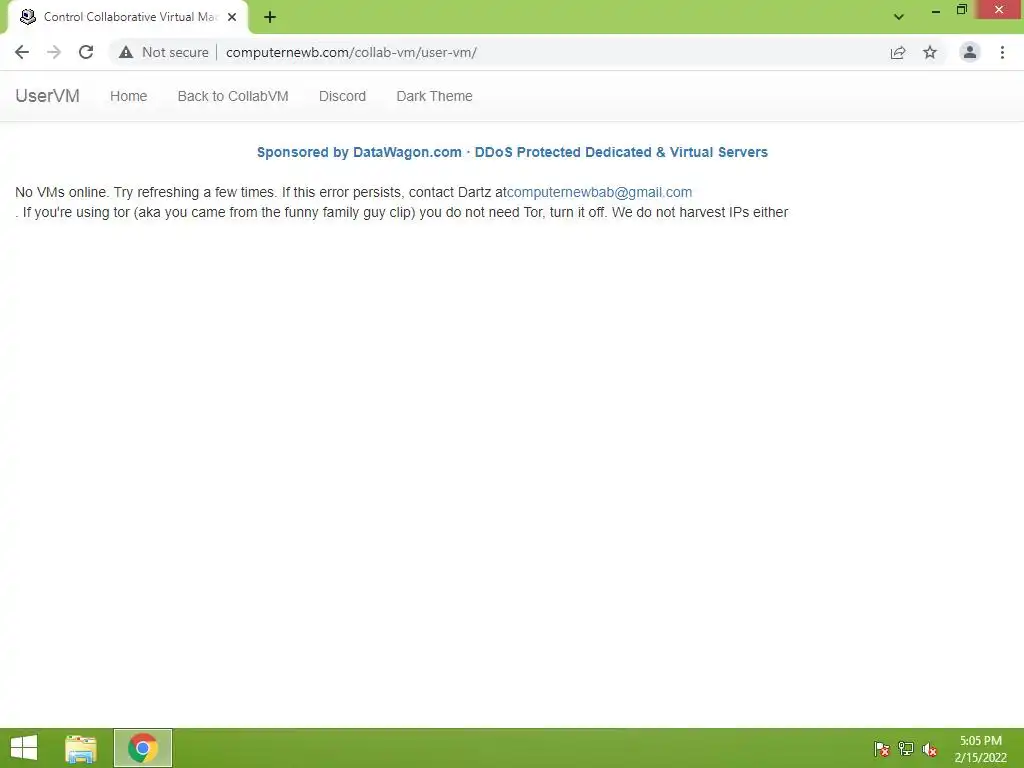Open the Discord navigation link
Viewport: 1024px width, 768px height.
(x=342, y=96)
